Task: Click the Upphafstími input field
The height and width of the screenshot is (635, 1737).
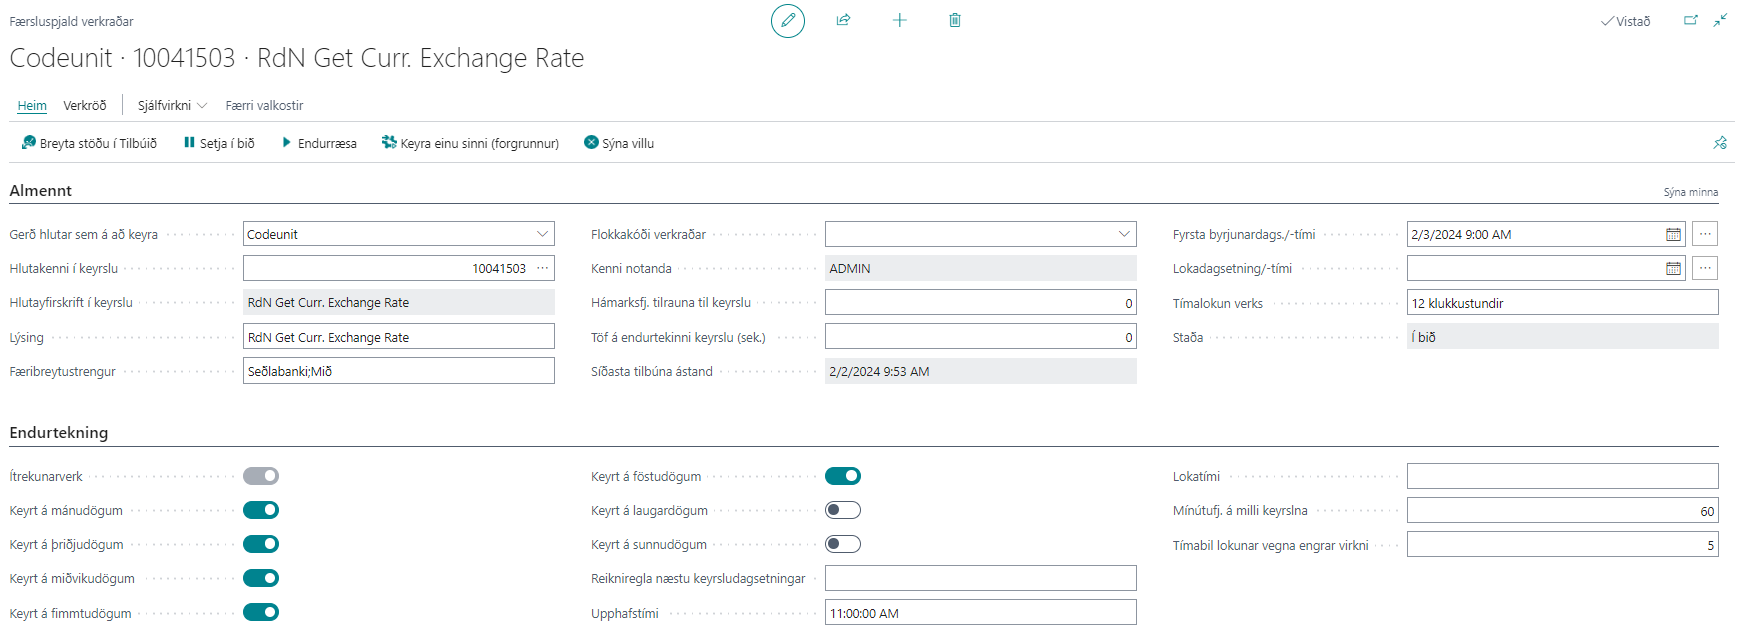Action: point(979,613)
